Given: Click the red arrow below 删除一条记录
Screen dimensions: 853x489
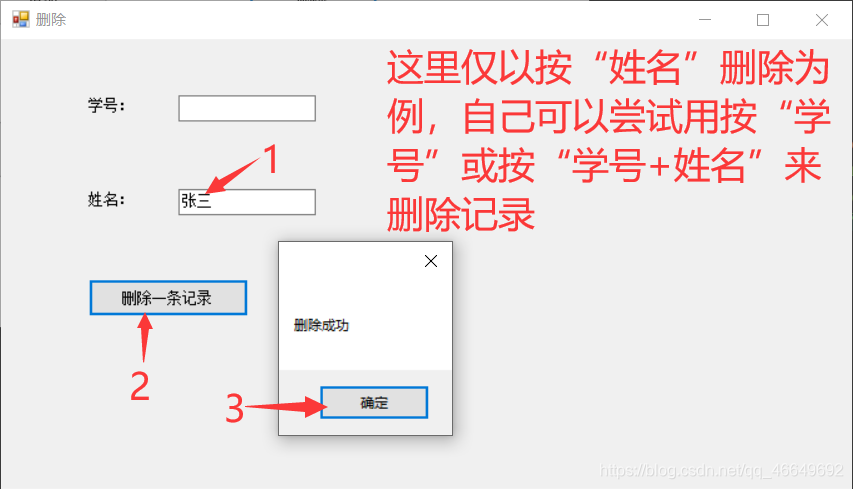Looking at the screenshot, I should click(145, 338).
